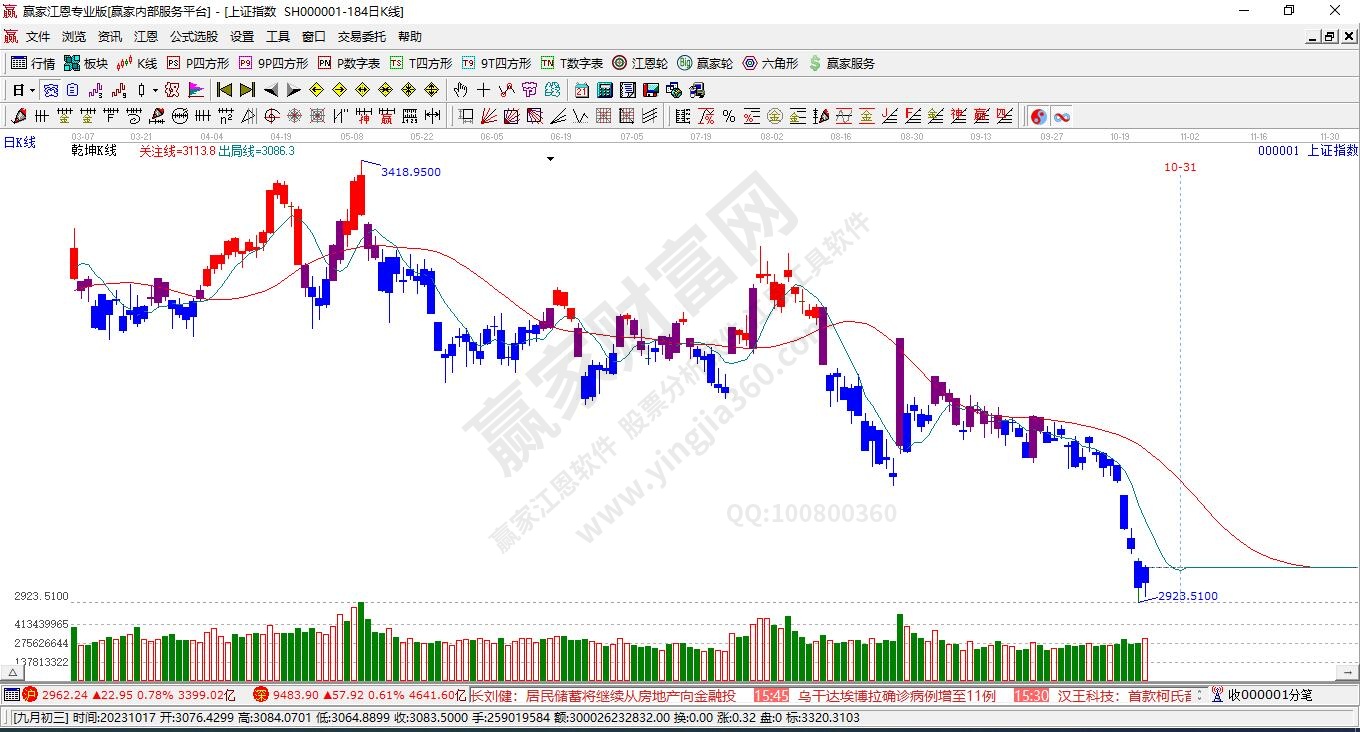The height and width of the screenshot is (732, 1360).
Task: Click the calculator icon in toolbar
Action: 604,90
